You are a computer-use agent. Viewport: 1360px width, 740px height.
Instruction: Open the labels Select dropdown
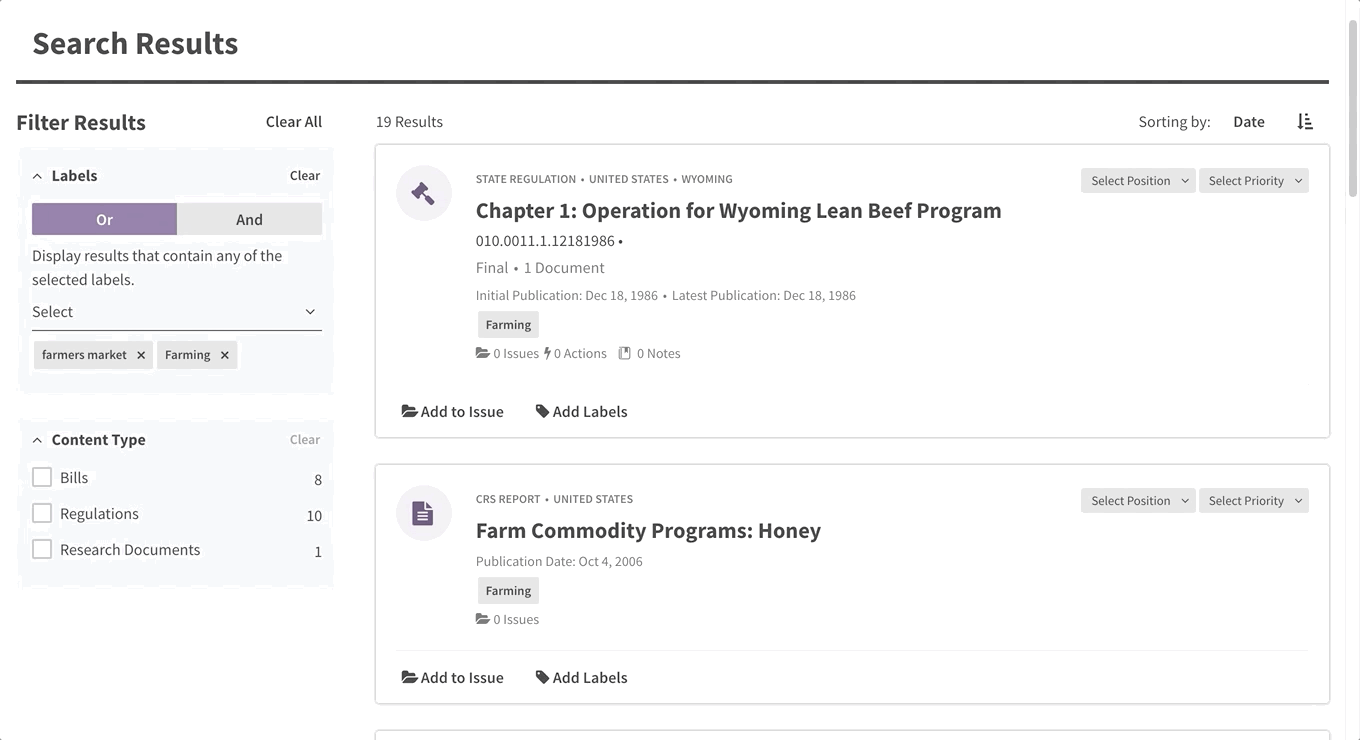[x=177, y=312]
